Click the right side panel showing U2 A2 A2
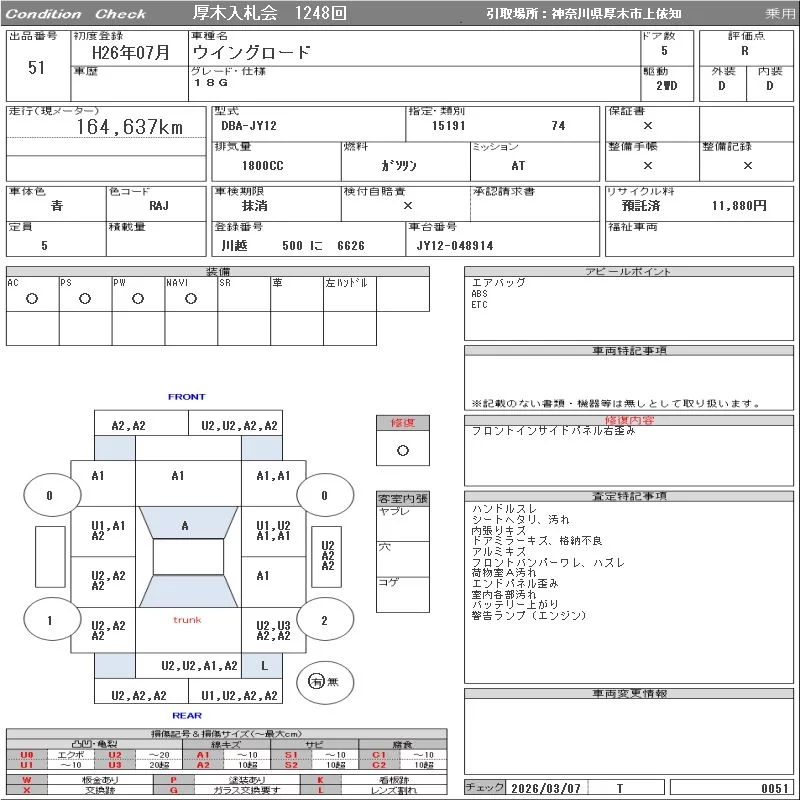Viewport: 800px width, 800px height. point(327,556)
